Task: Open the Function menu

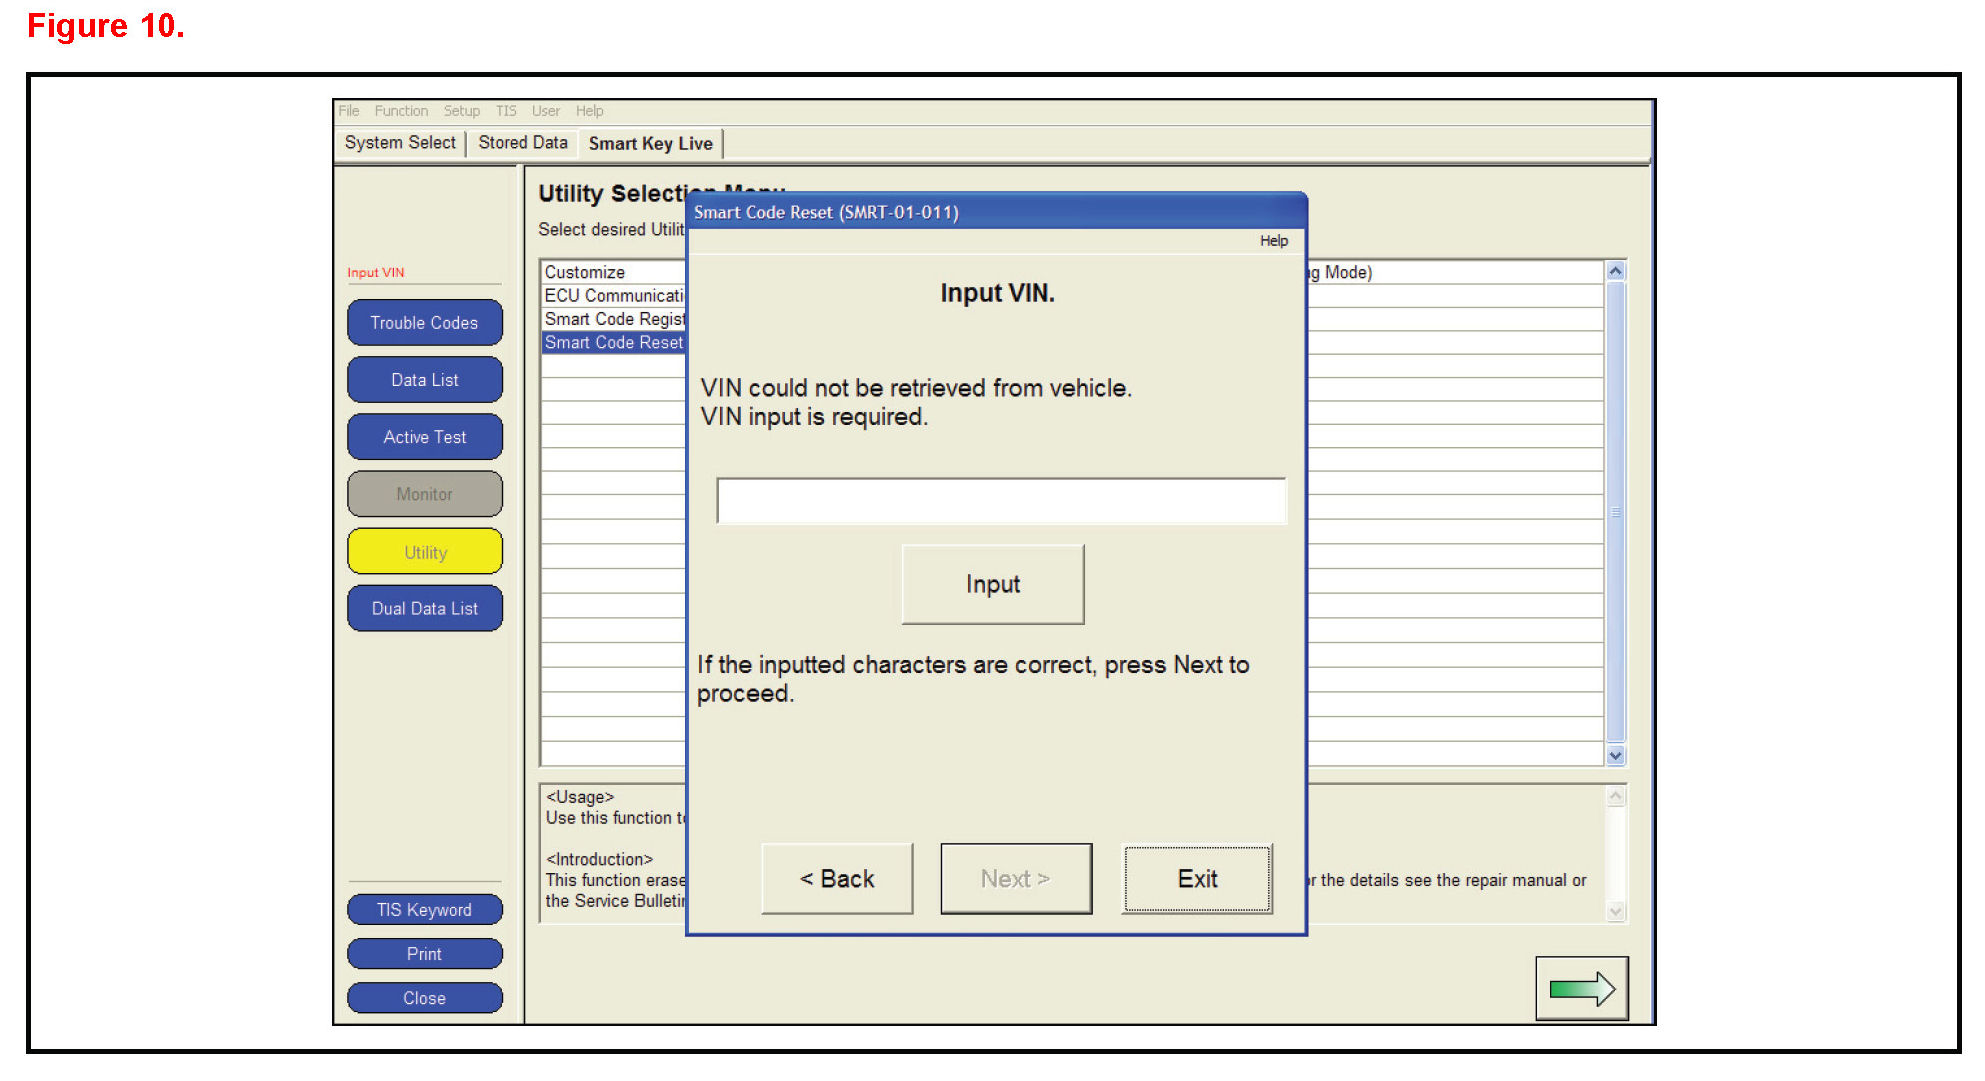Action: click(x=401, y=111)
